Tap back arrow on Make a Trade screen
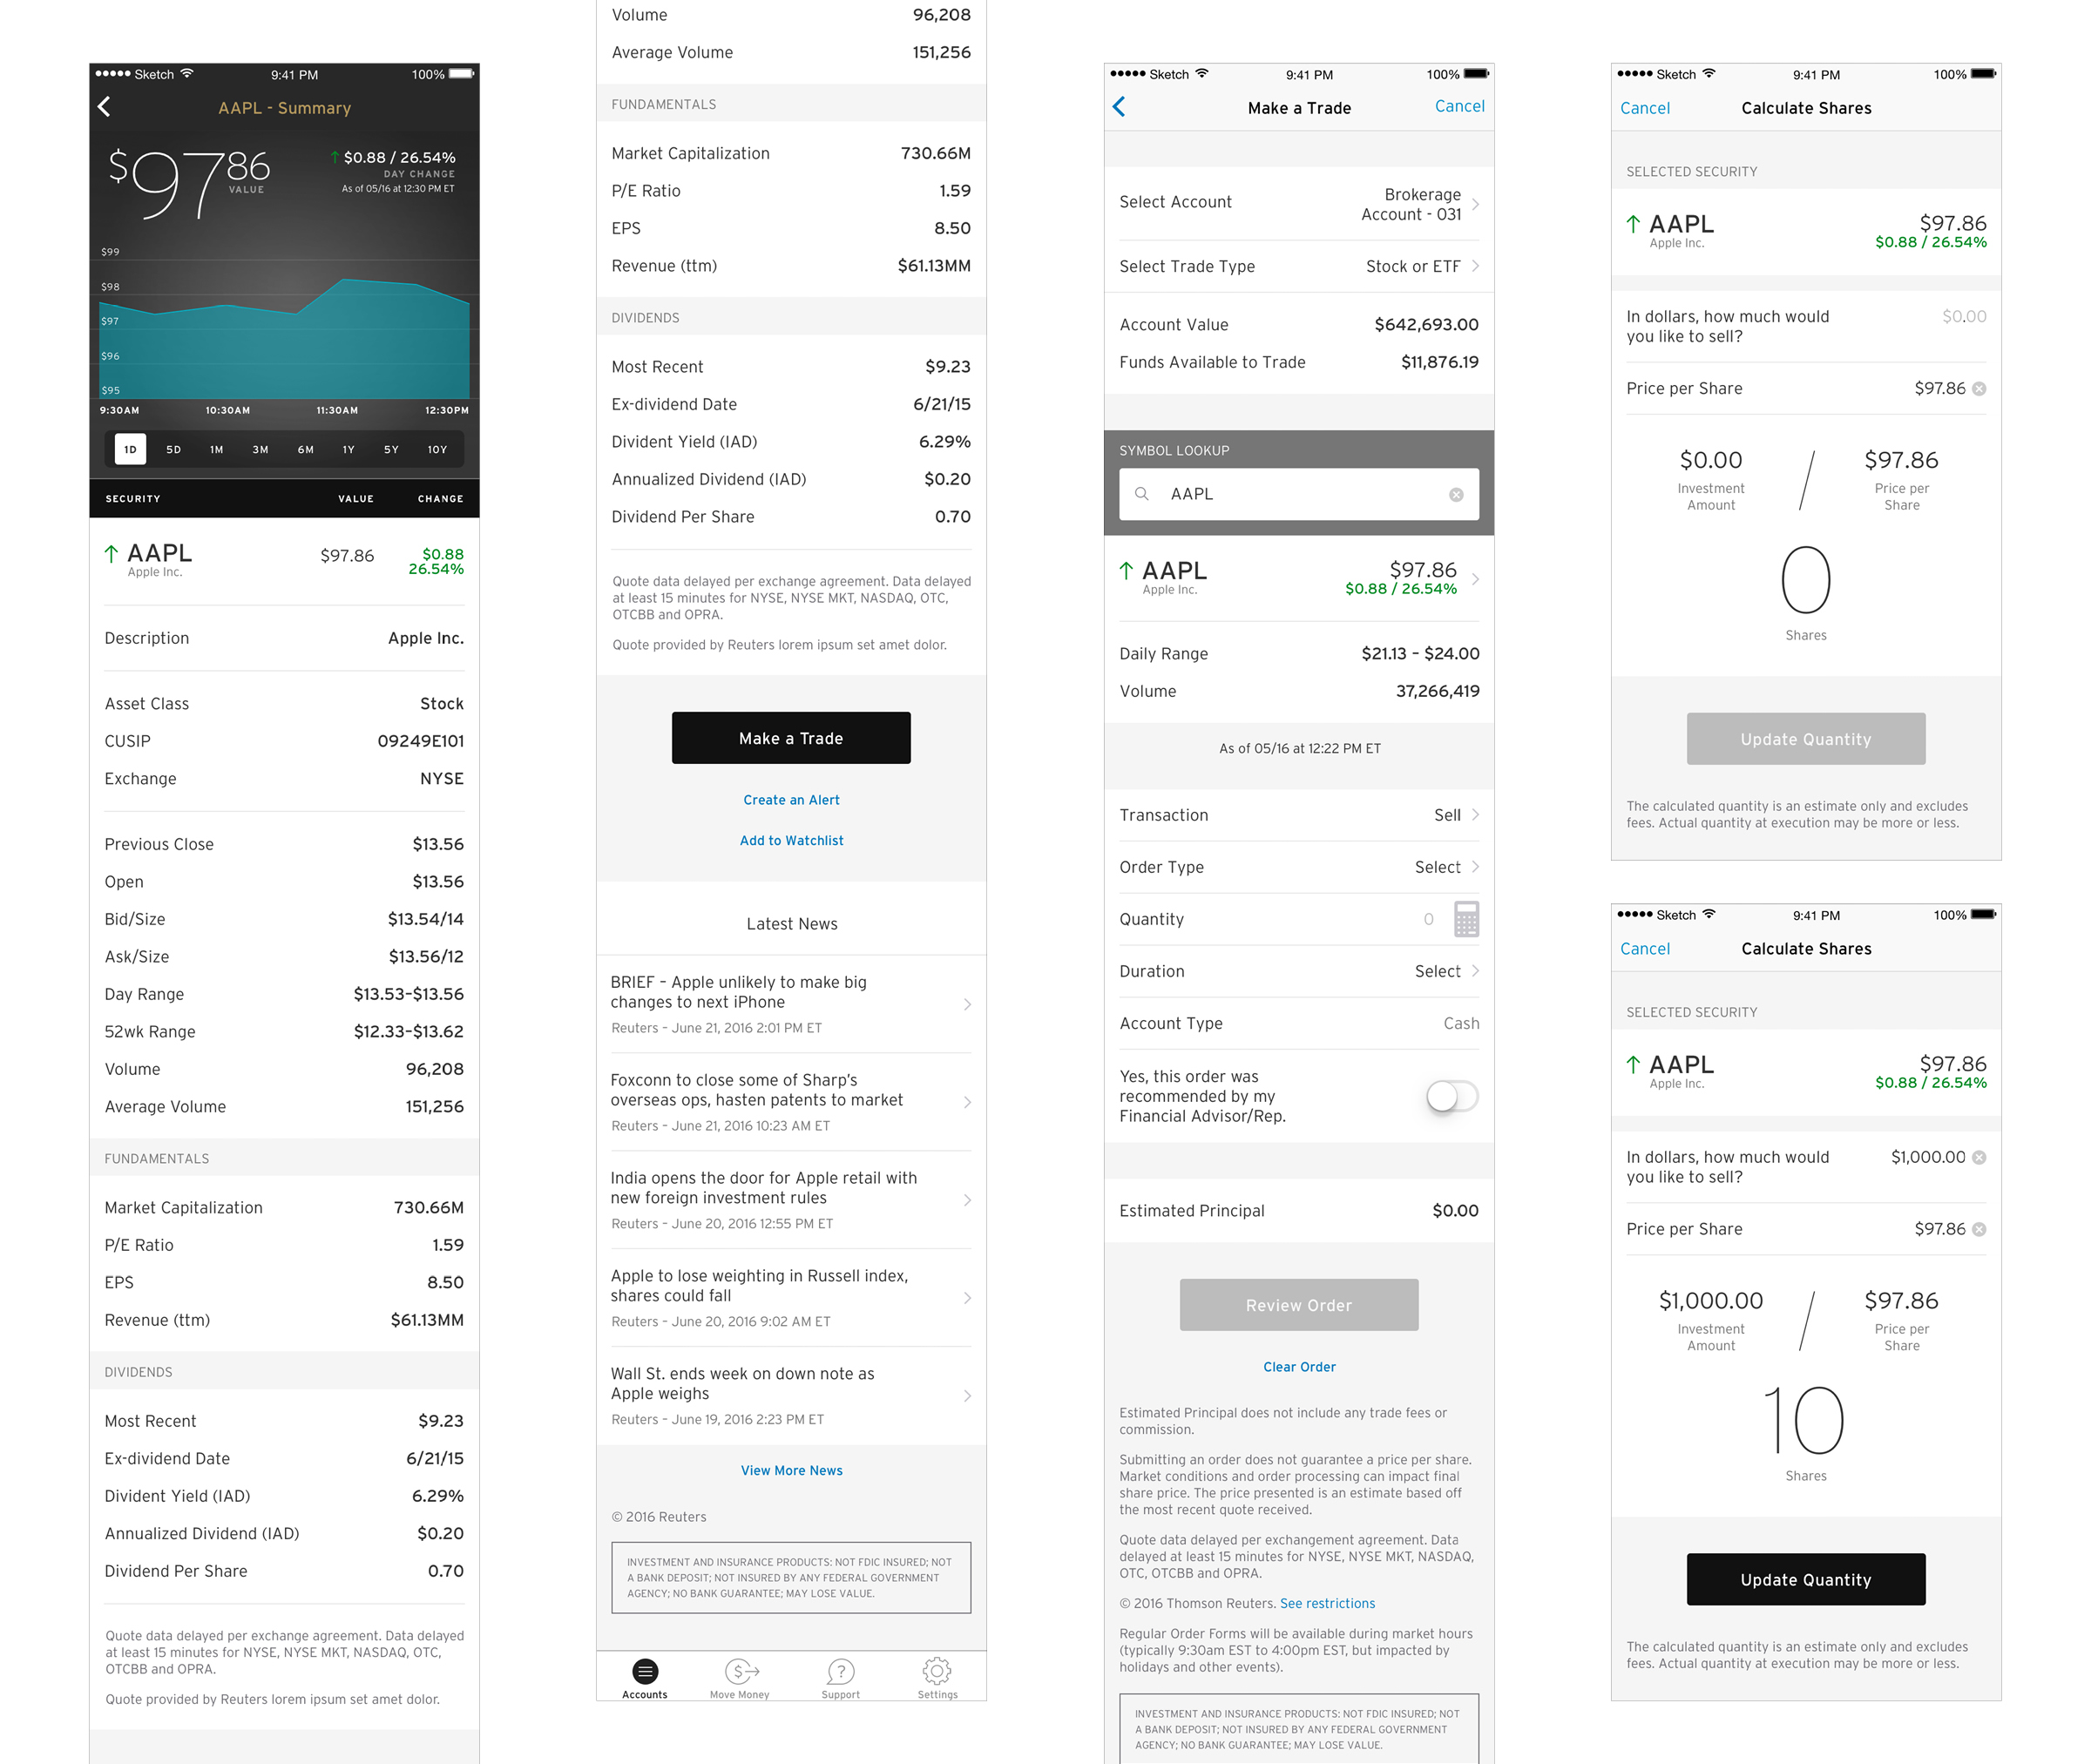 pos(1119,107)
